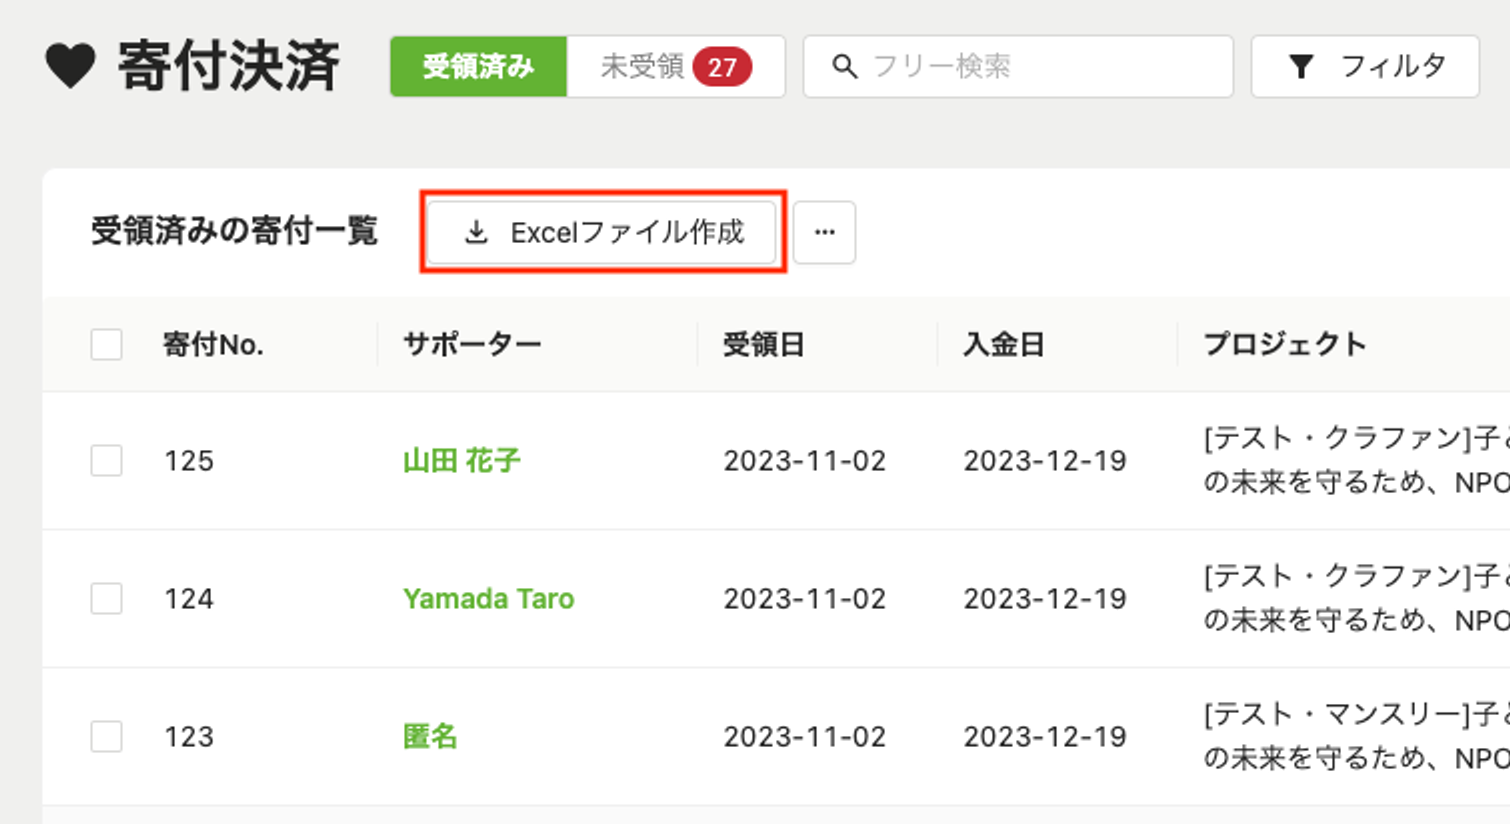Sort by the 受領日 column header
Viewport: 1510px width, 824px height.
(x=764, y=345)
